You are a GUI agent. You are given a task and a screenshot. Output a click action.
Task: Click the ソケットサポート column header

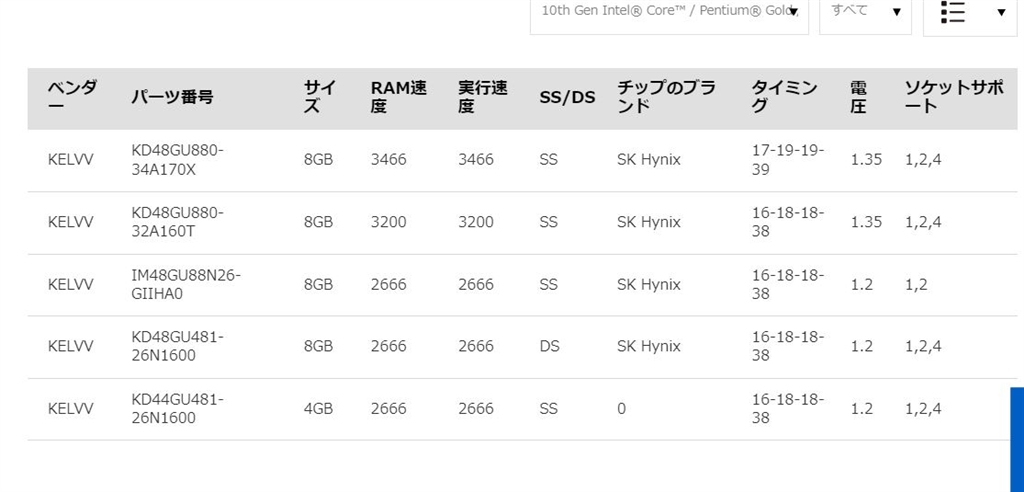click(954, 97)
